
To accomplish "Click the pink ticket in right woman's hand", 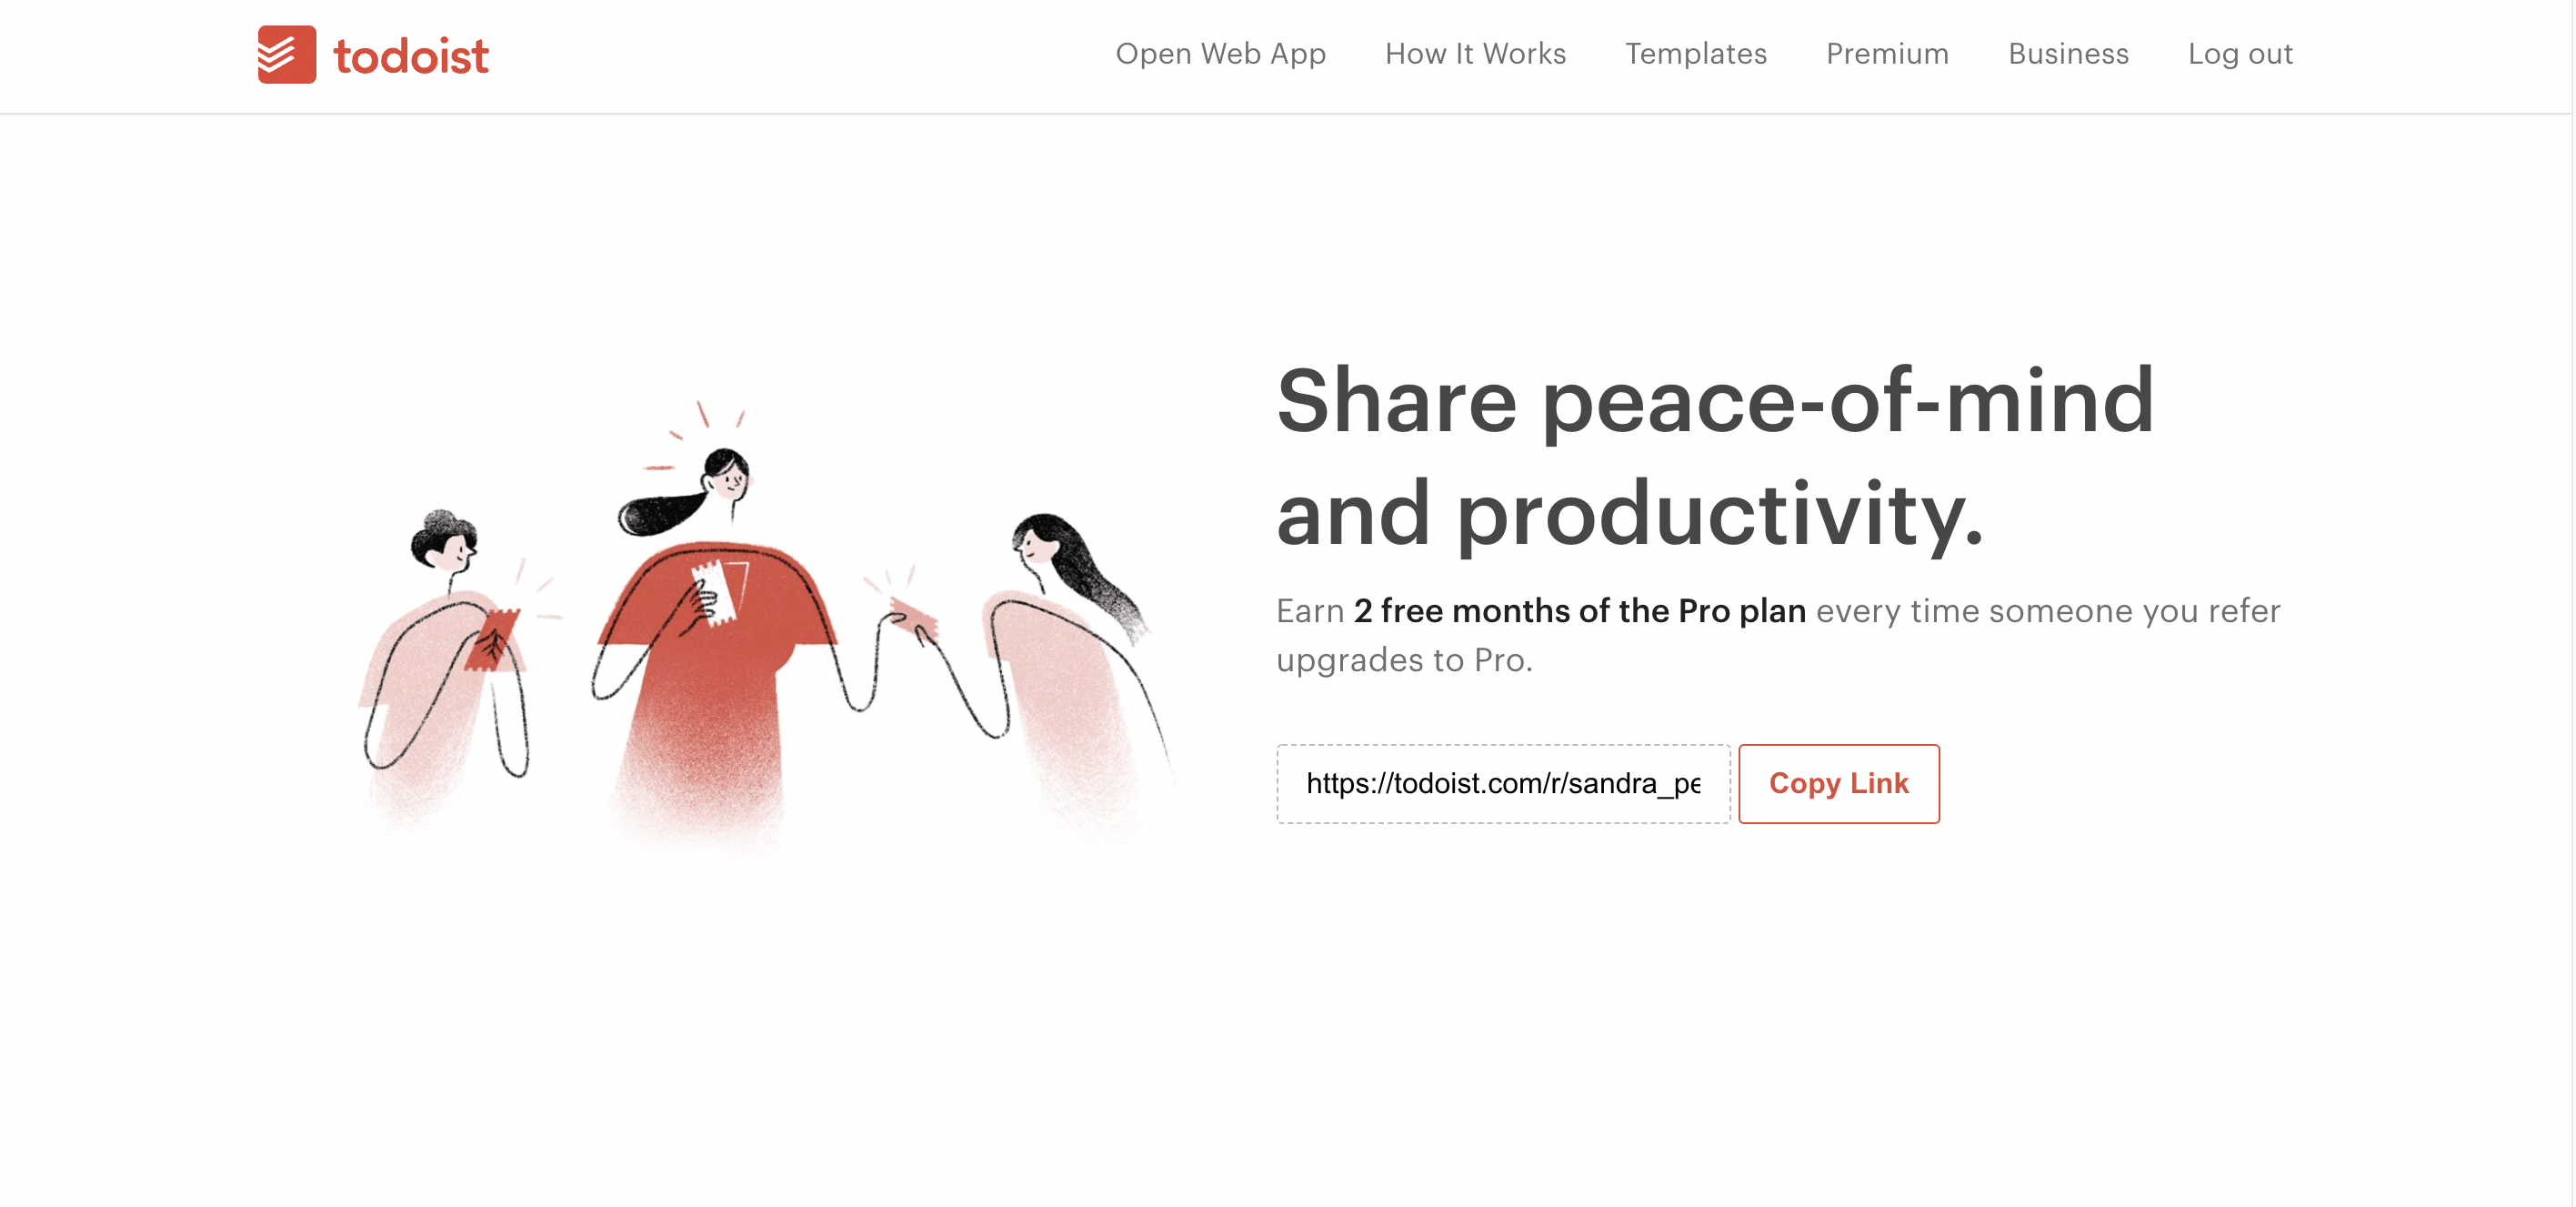I will (914, 617).
